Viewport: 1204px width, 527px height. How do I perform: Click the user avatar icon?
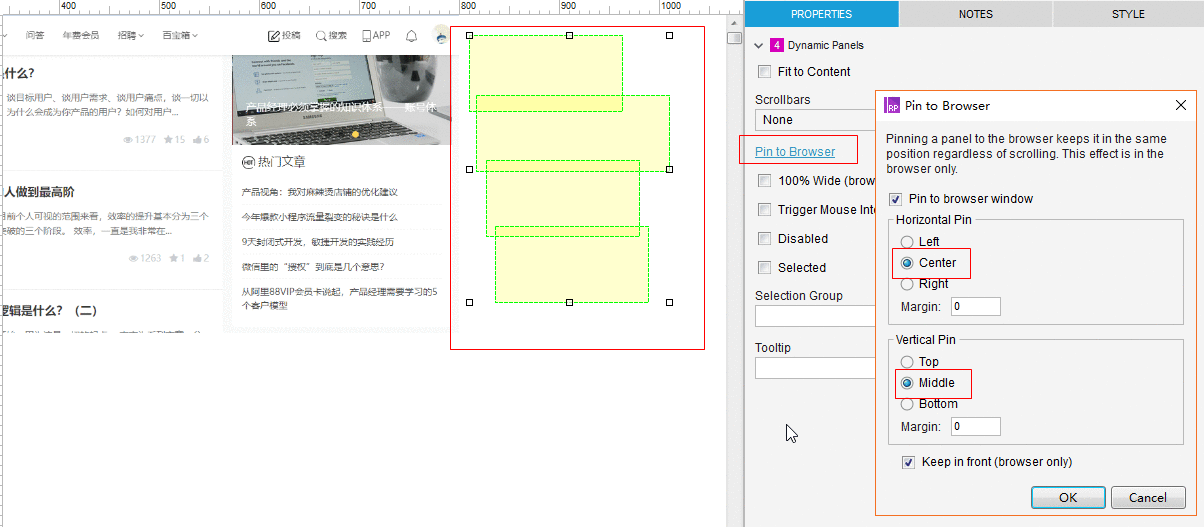441,36
